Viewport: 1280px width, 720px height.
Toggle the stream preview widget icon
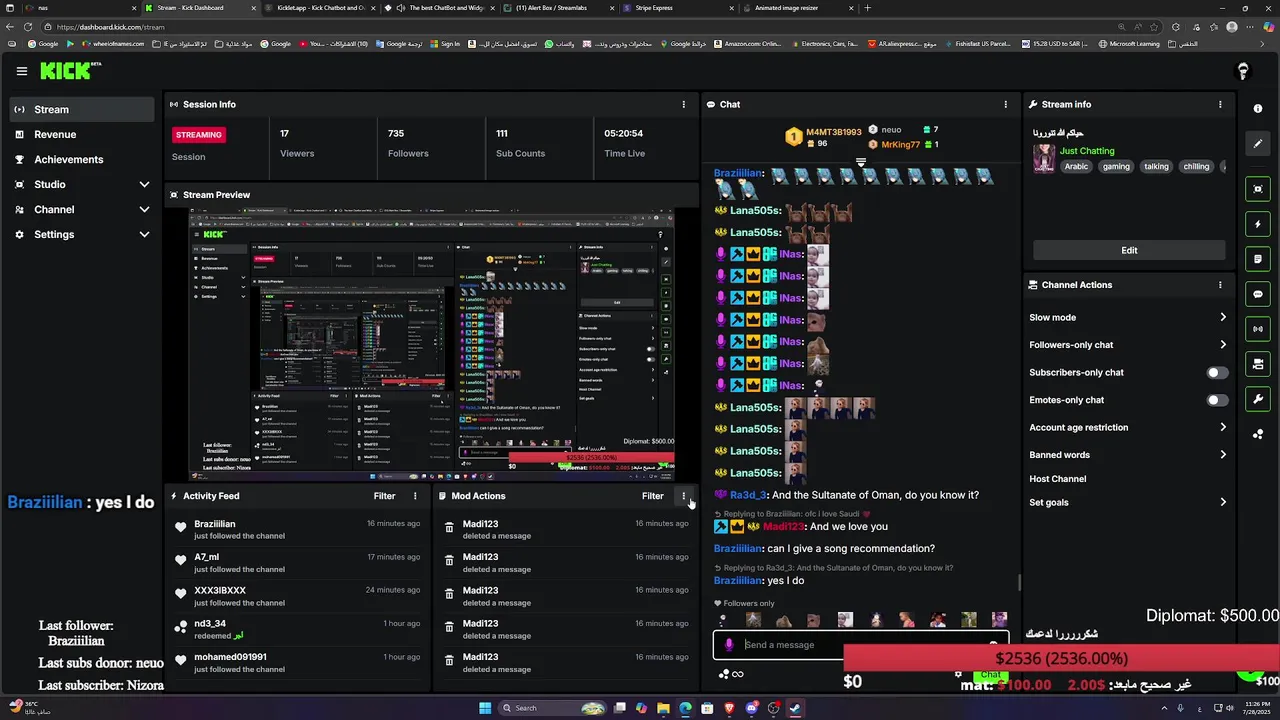pyautogui.click(x=1258, y=189)
